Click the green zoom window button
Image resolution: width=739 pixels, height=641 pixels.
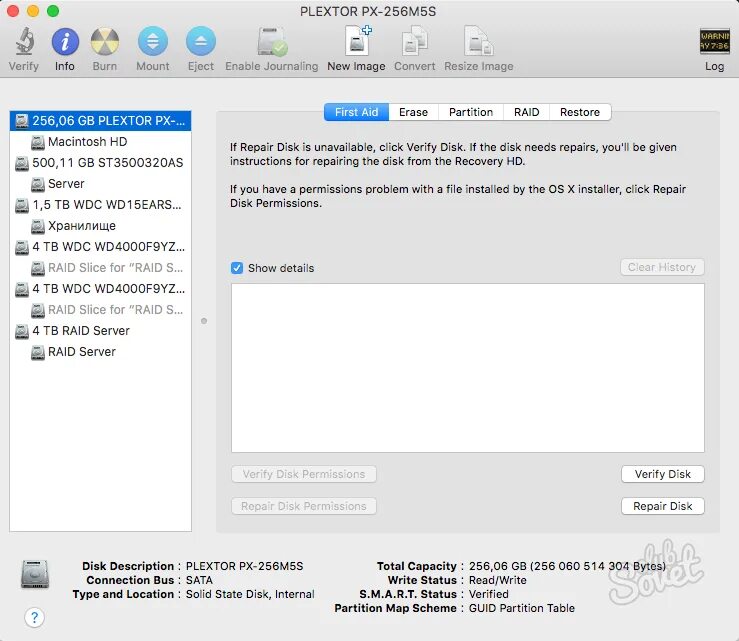click(x=53, y=11)
